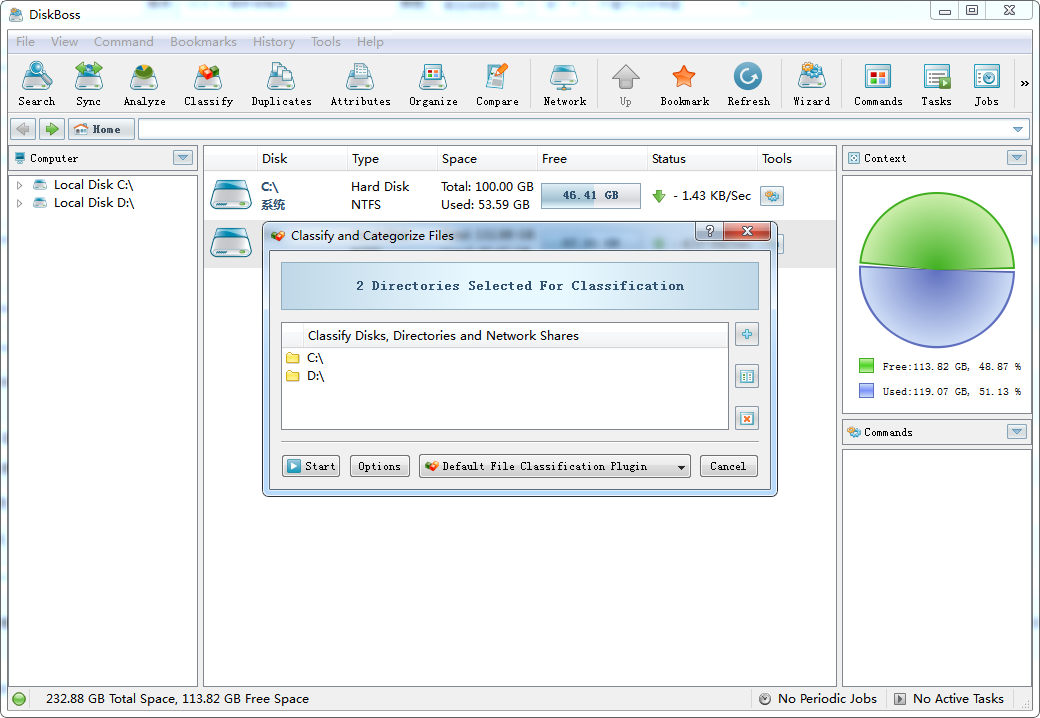This screenshot has width=1040, height=718.
Task: Open the Bookmarks menu
Action: click(203, 42)
